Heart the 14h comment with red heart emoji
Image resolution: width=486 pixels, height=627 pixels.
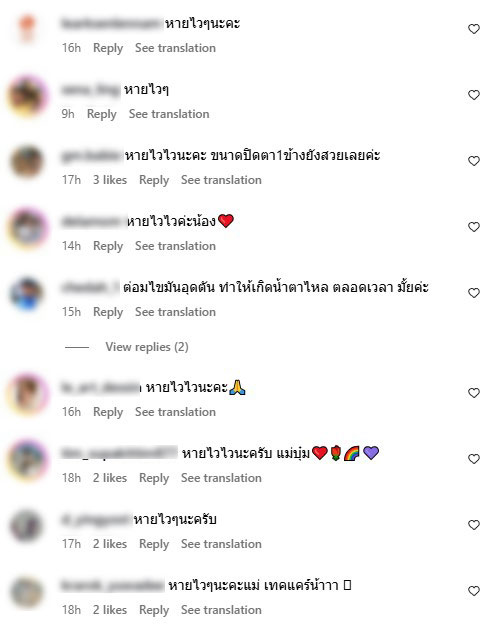click(x=474, y=227)
